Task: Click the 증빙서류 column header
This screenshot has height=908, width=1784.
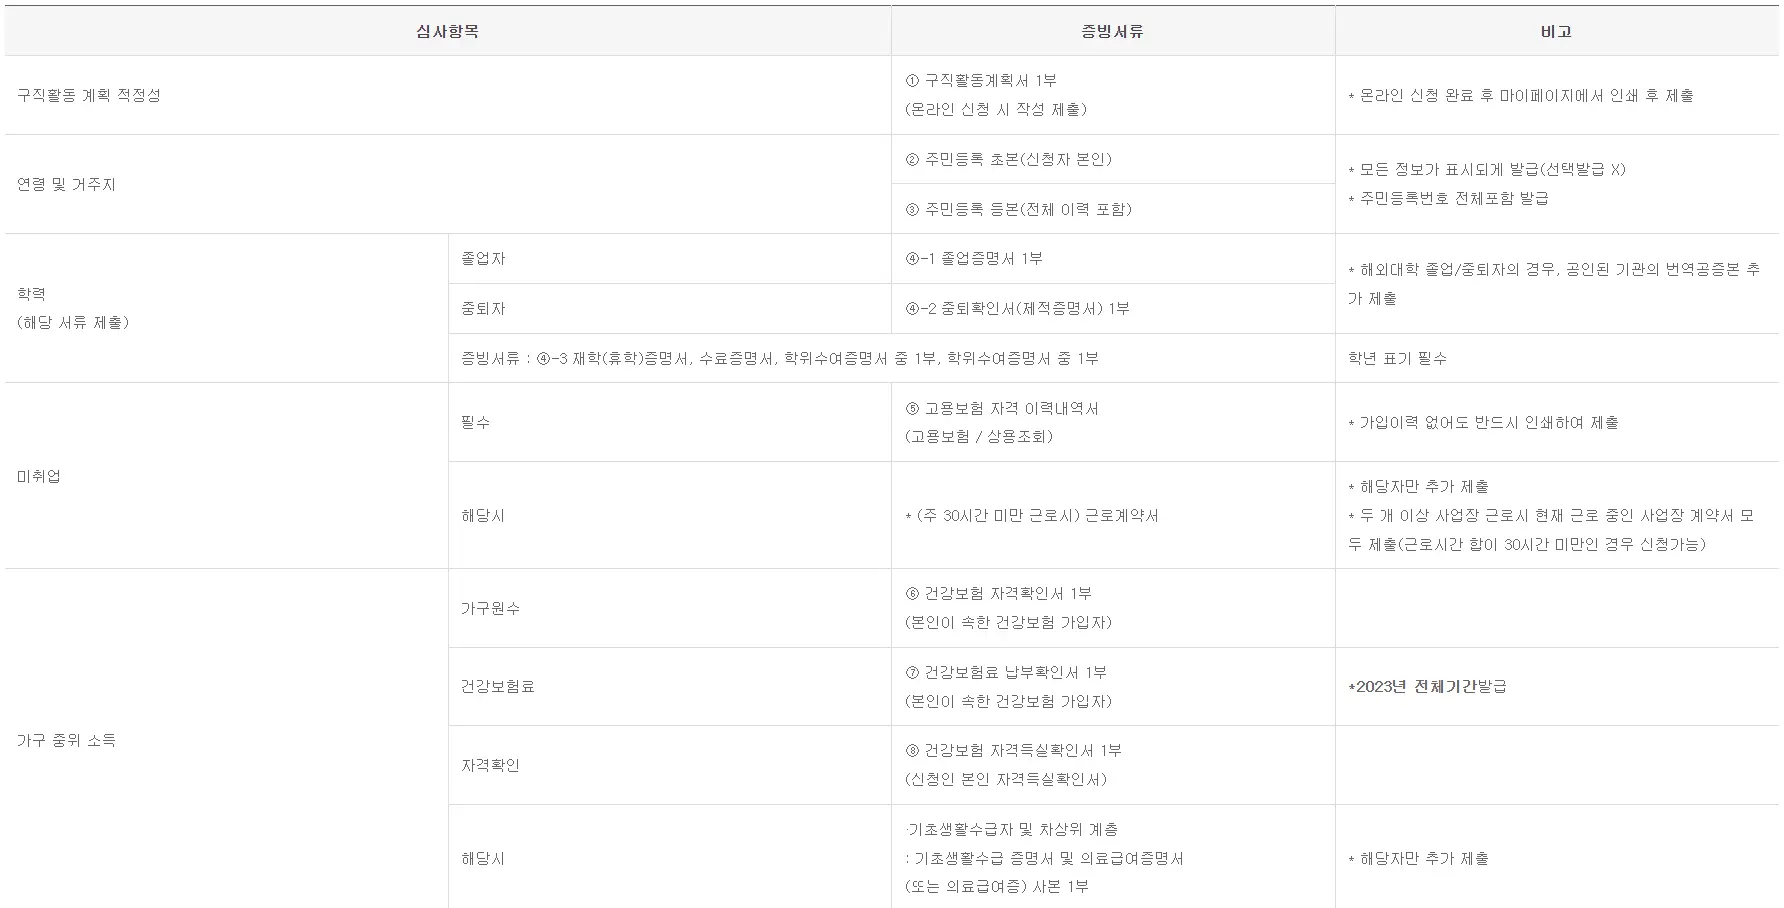Action: pyautogui.click(x=1114, y=31)
